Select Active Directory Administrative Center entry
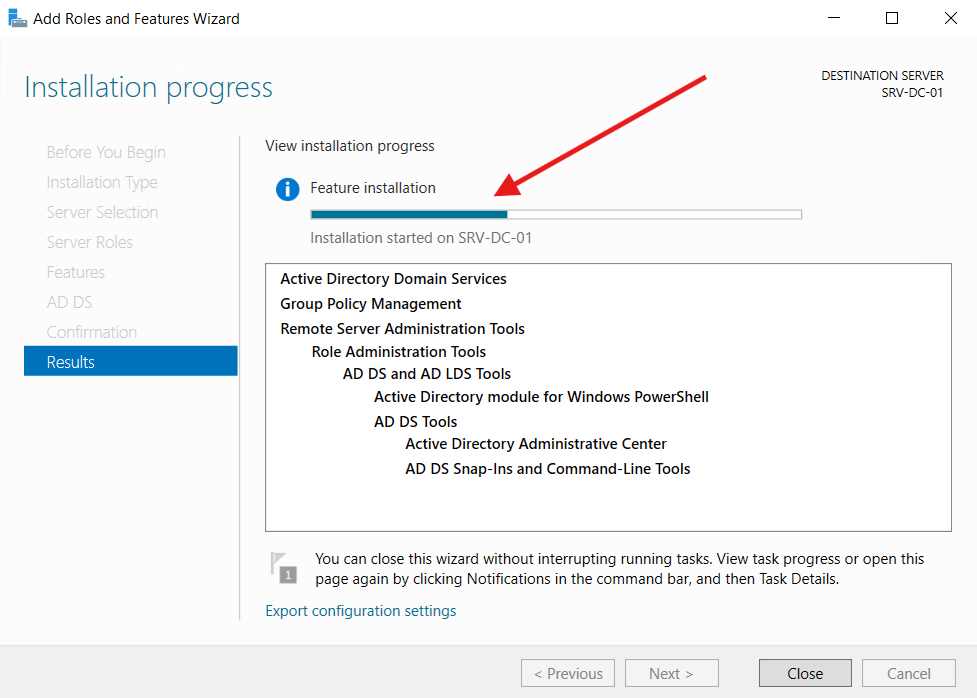This screenshot has width=977, height=698. pos(535,443)
